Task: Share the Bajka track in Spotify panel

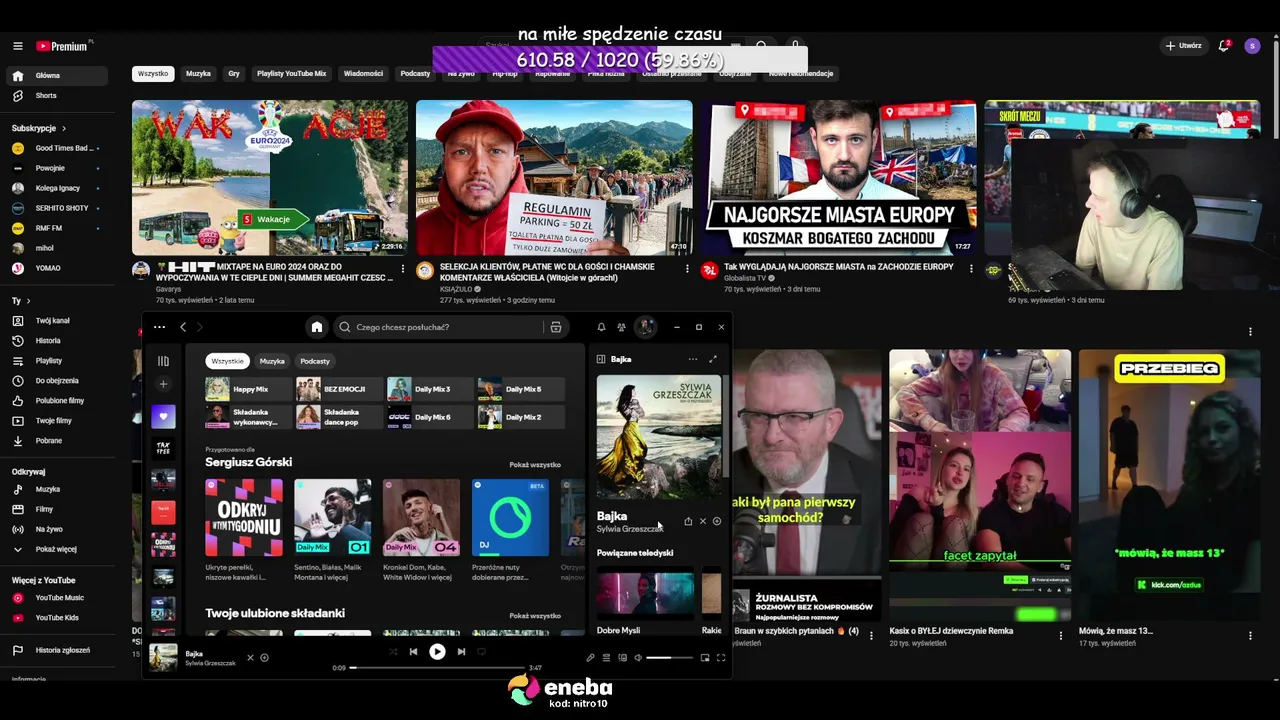Action: tap(688, 521)
